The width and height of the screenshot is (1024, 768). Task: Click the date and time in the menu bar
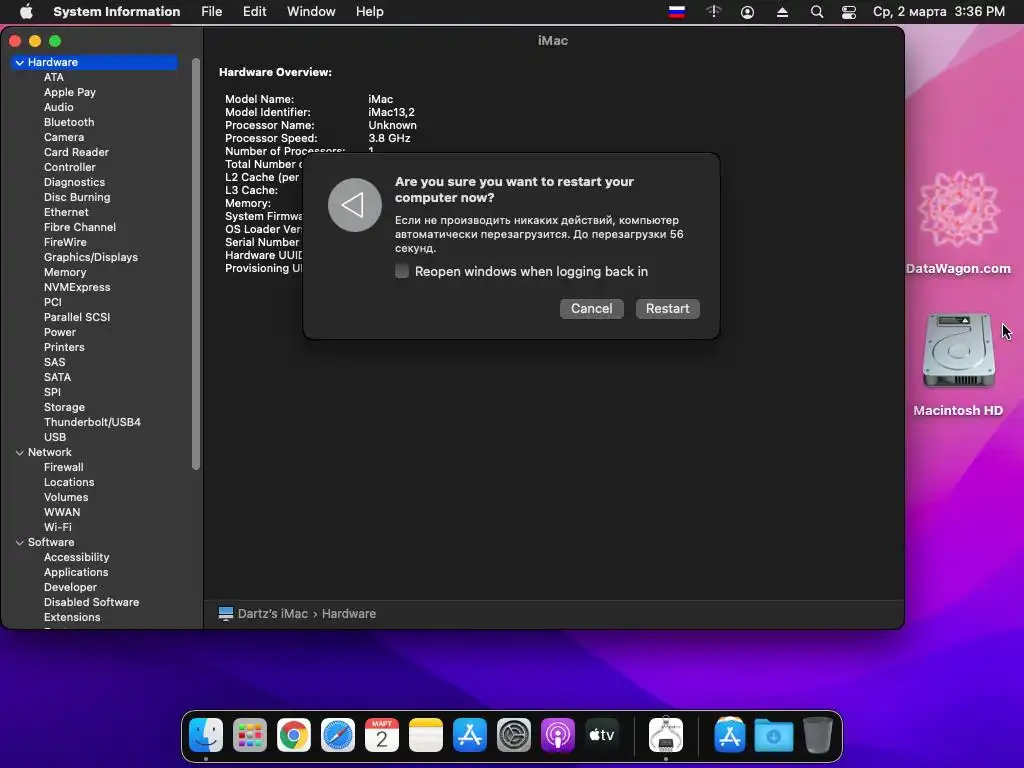tap(938, 12)
